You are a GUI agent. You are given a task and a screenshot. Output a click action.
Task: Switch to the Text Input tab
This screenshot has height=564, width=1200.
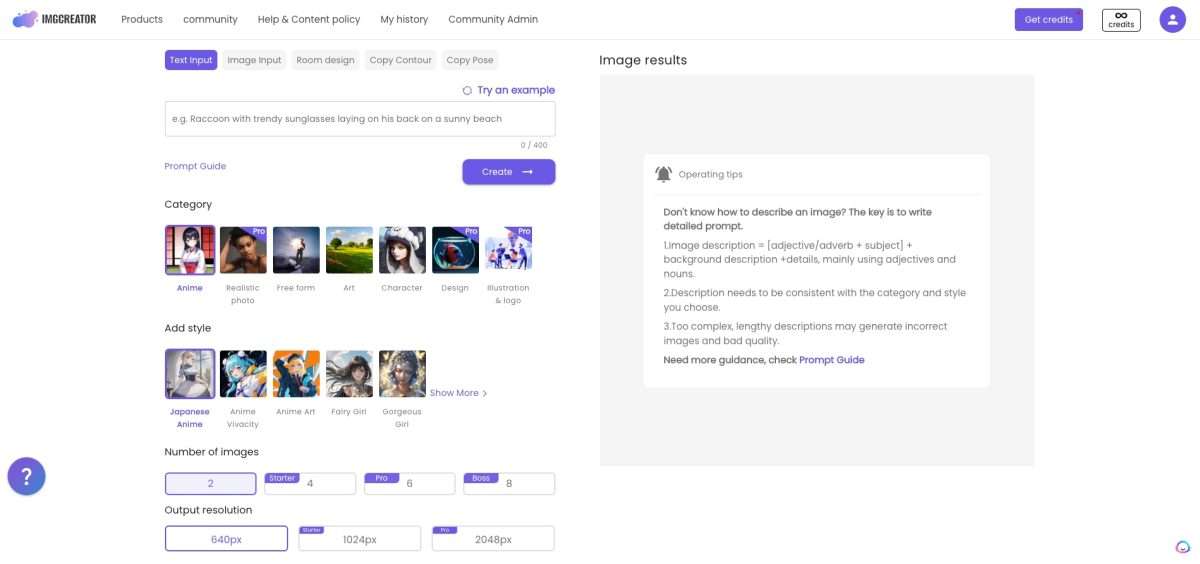pos(191,60)
